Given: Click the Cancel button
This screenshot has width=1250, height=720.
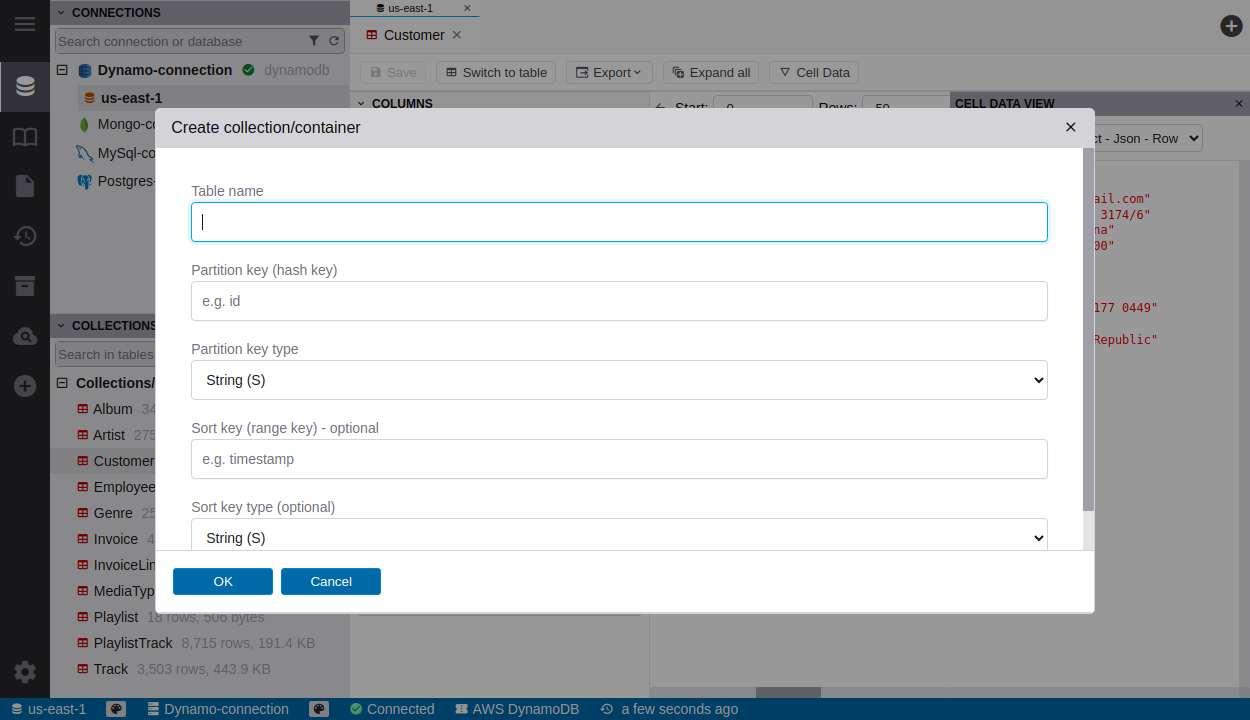Looking at the screenshot, I should point(331,581).
